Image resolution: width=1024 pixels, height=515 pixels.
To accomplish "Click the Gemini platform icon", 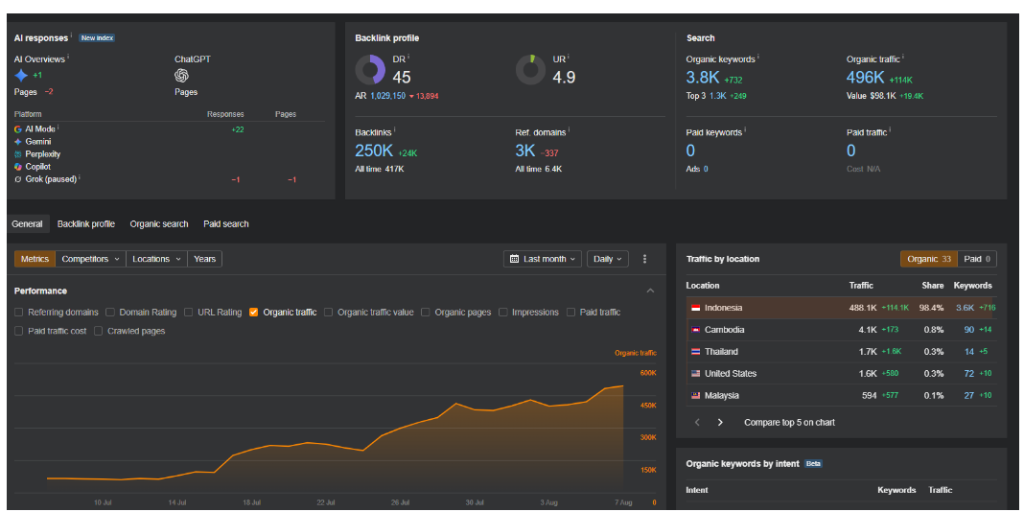I will pyautogui.click(x=18, y=142).
